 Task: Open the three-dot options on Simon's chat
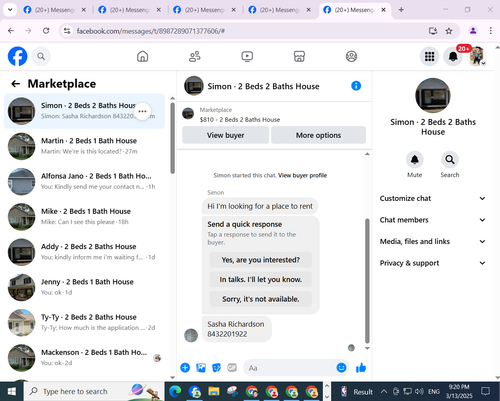[142, 111]
